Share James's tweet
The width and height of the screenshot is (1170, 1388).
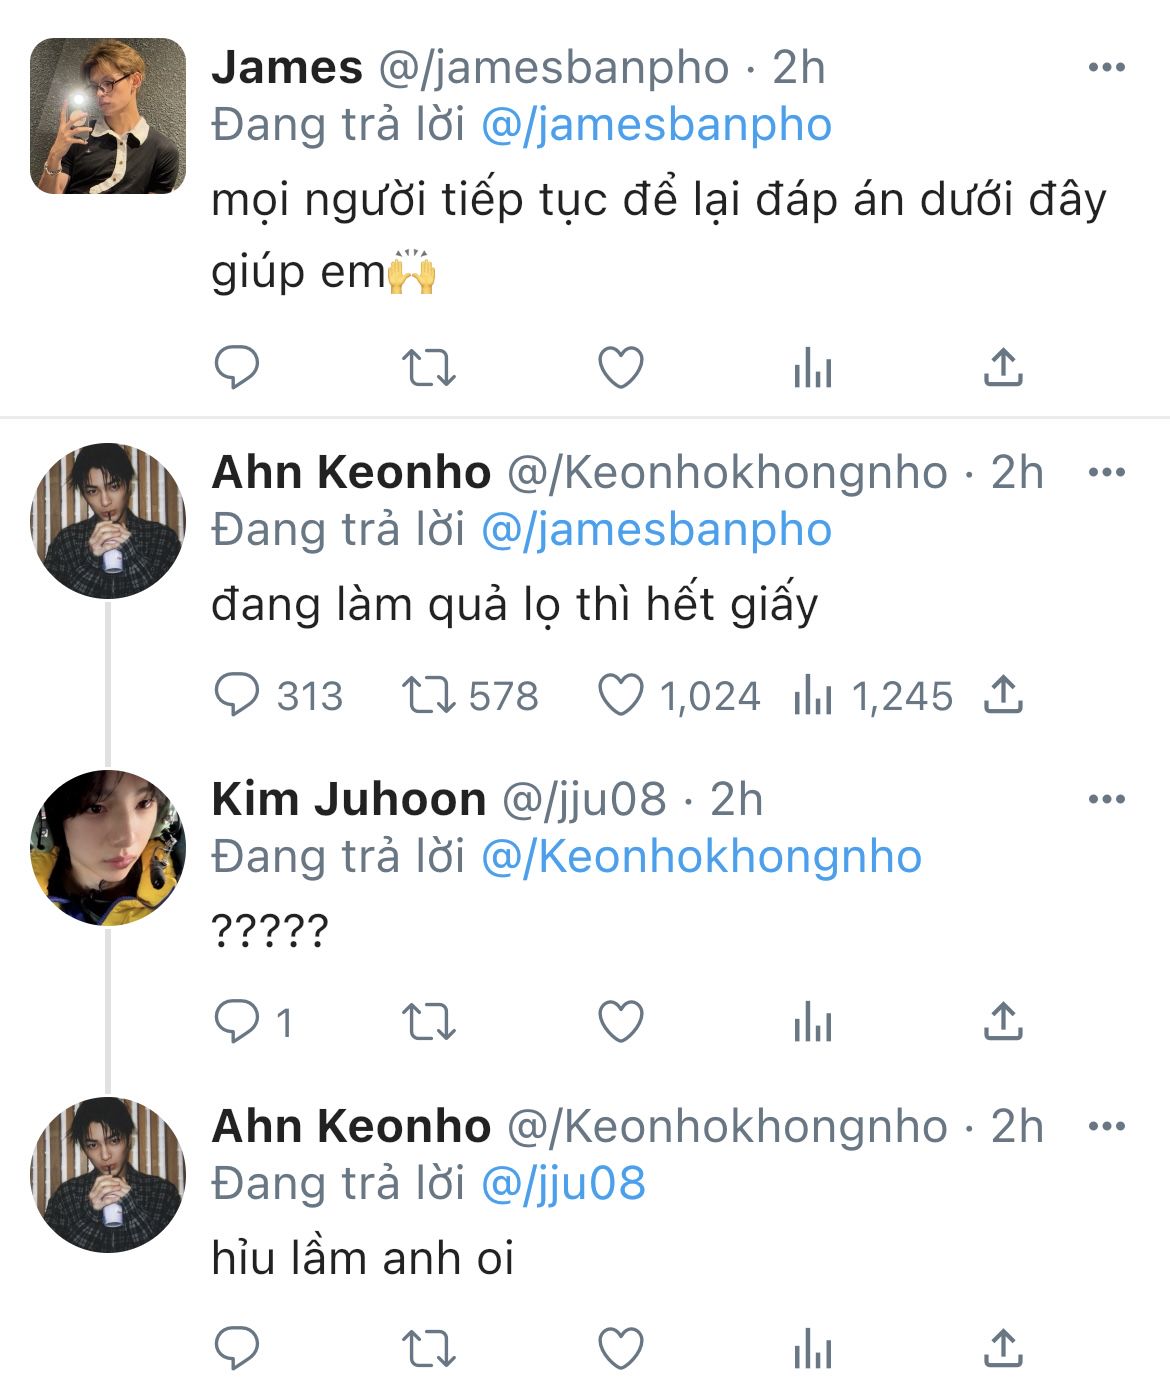1003,368
